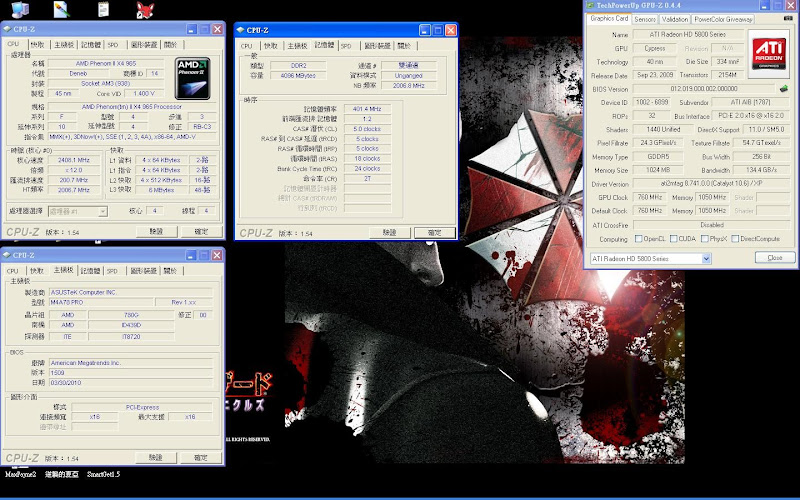Click the 'Cypress' GPU value

[655, 48]
